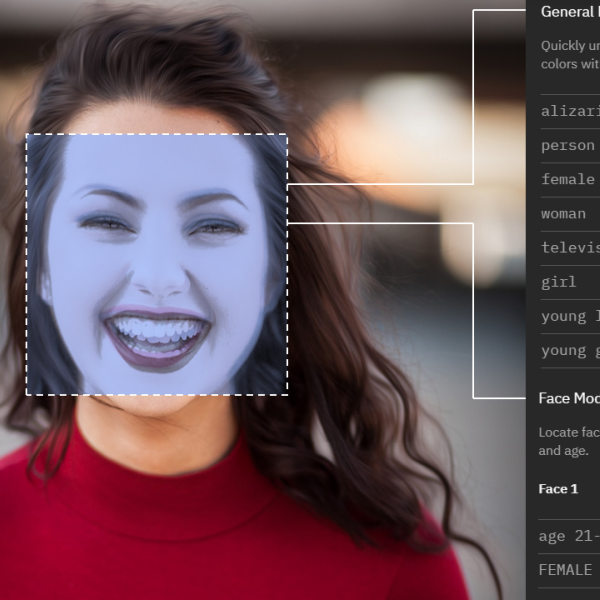The height and width of the screenshot is (600, 600).
Task: Click the "person" tag row
Action: tap(570, 146)
